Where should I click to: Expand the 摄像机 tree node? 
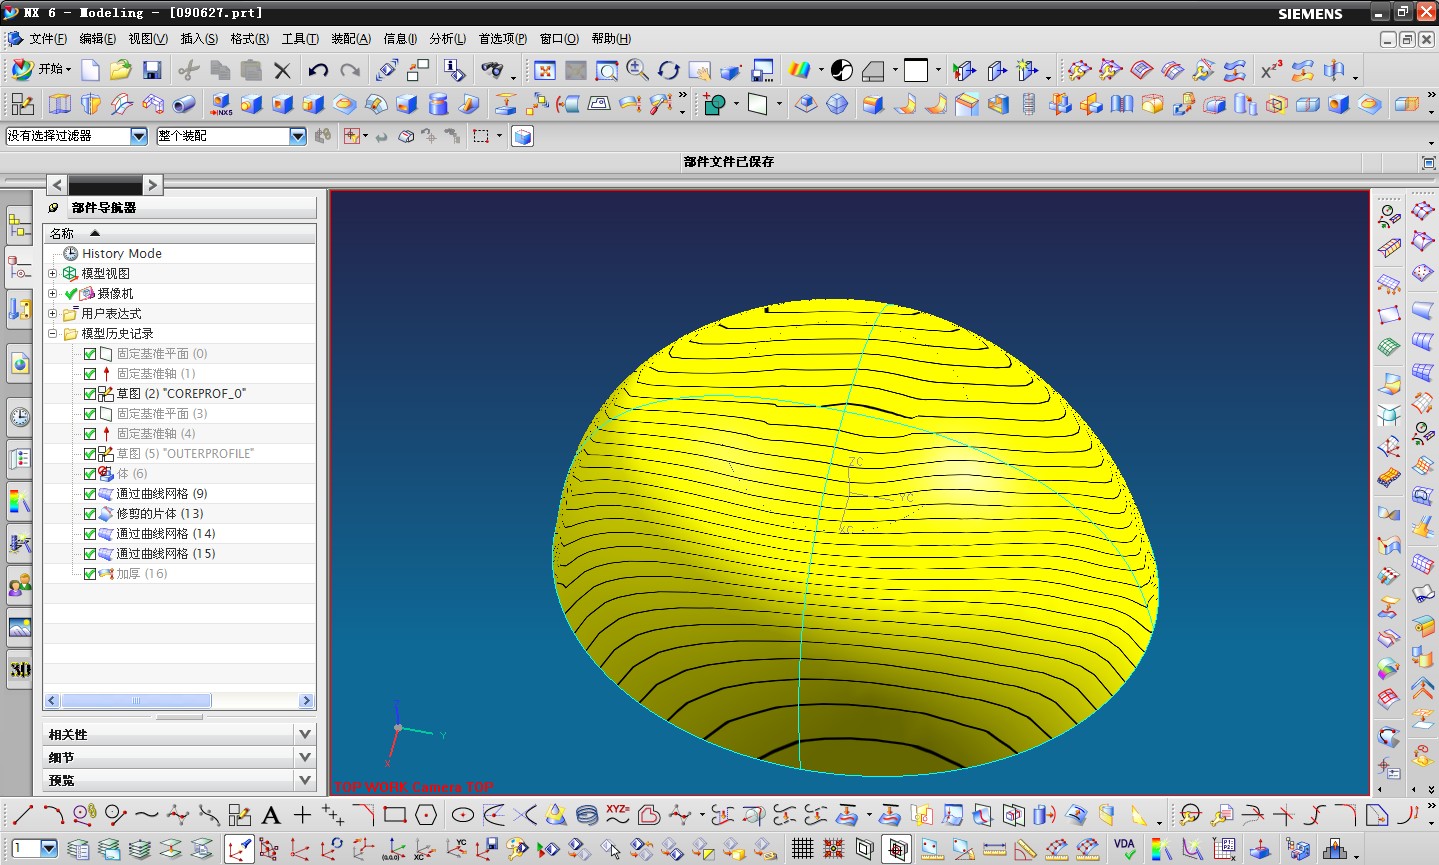(x=53, y=293)
